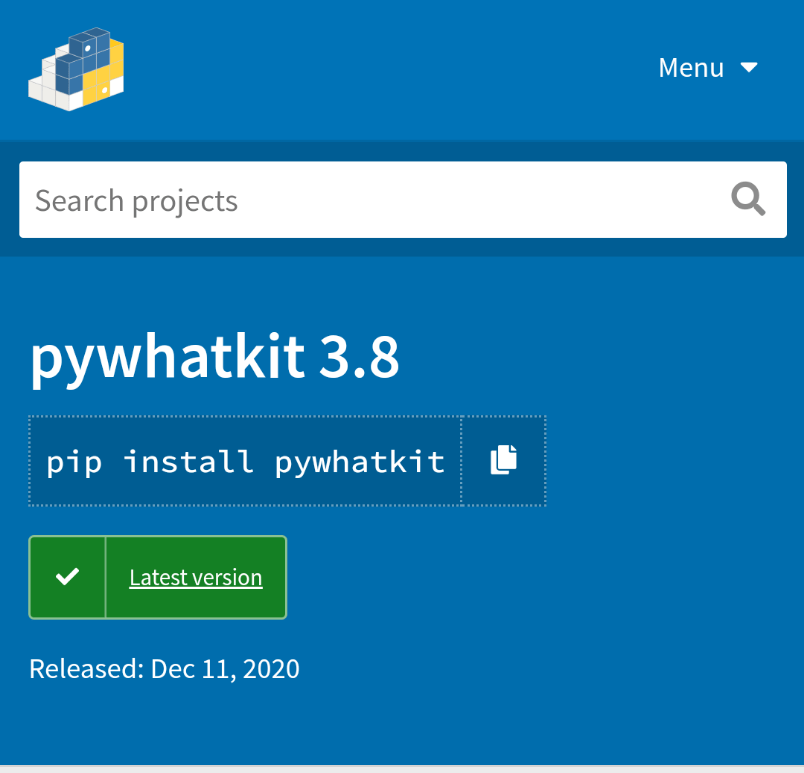This screenshot has height=773, width=804.
Task: Follow the Latest version link
Action: pyautogui.click(x=196, y=577)
